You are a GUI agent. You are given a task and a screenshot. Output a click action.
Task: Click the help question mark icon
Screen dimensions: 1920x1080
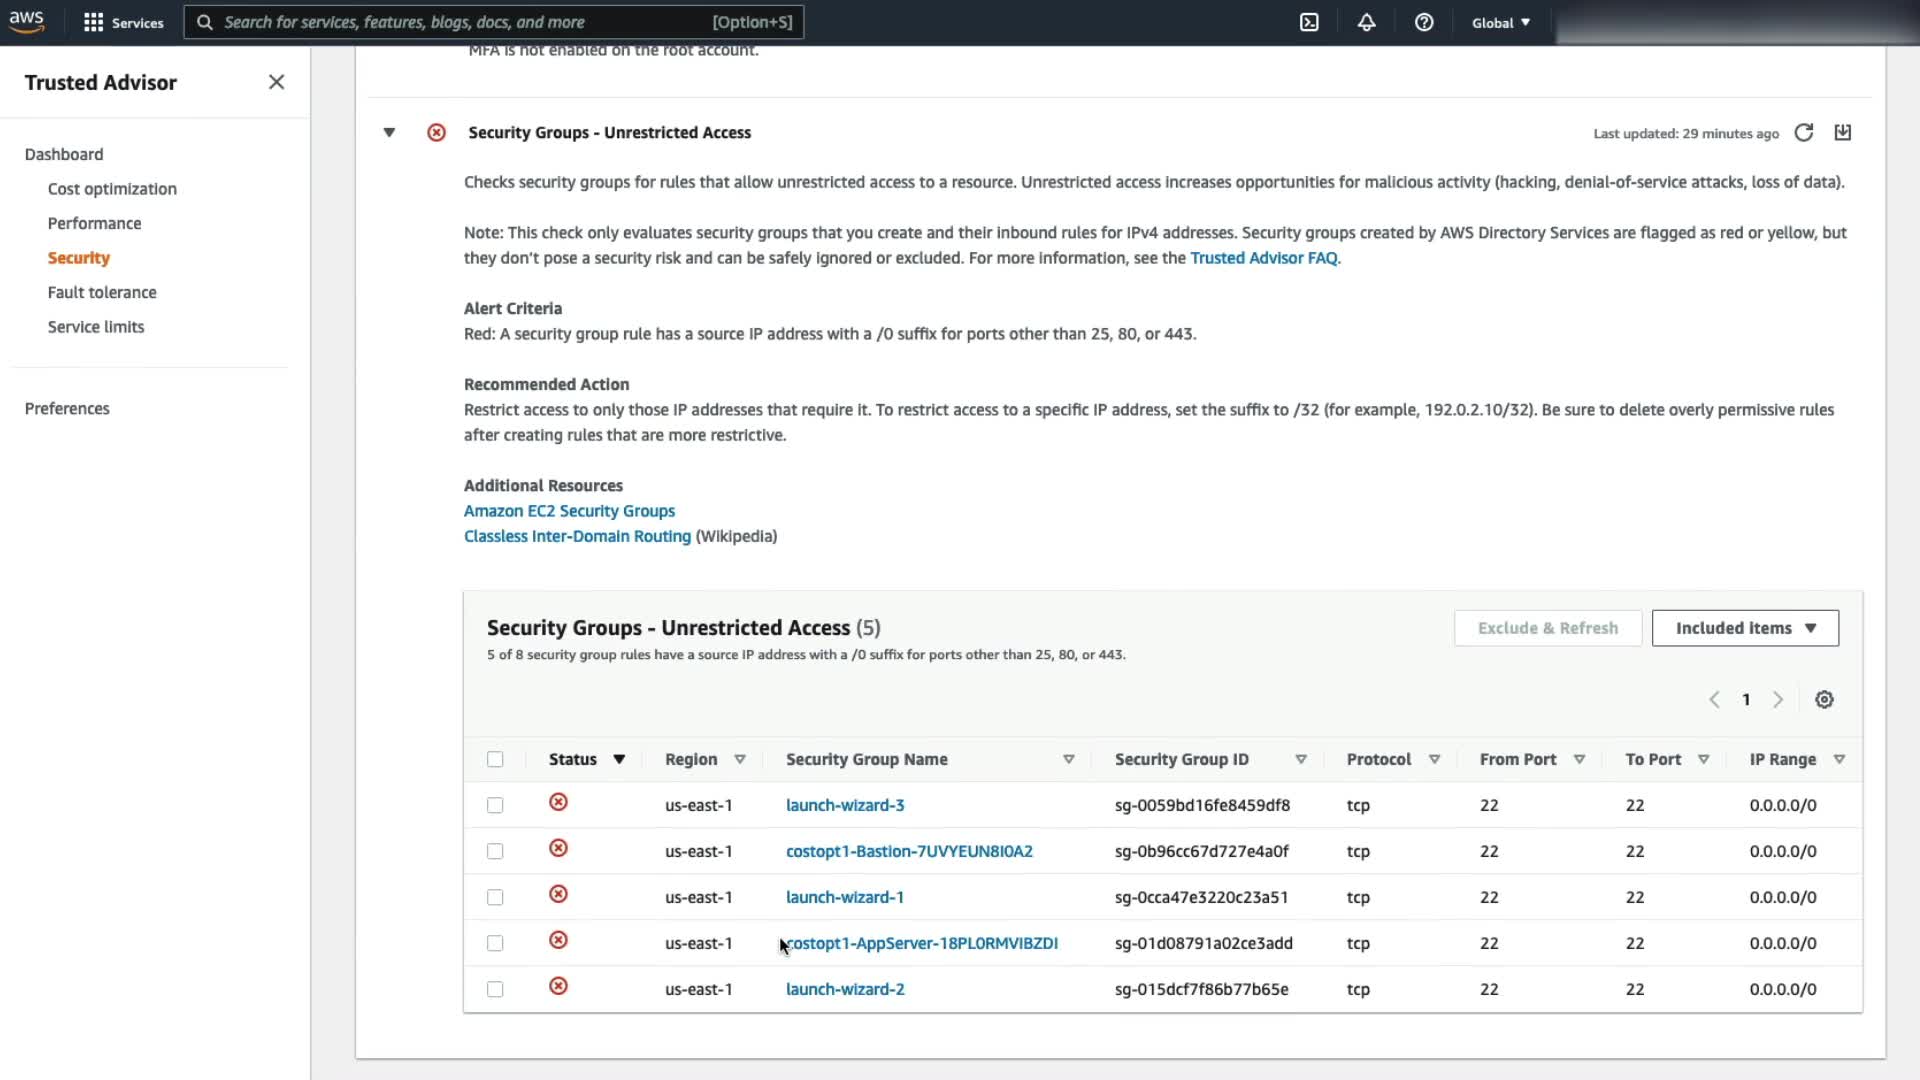pos(1424,22)
